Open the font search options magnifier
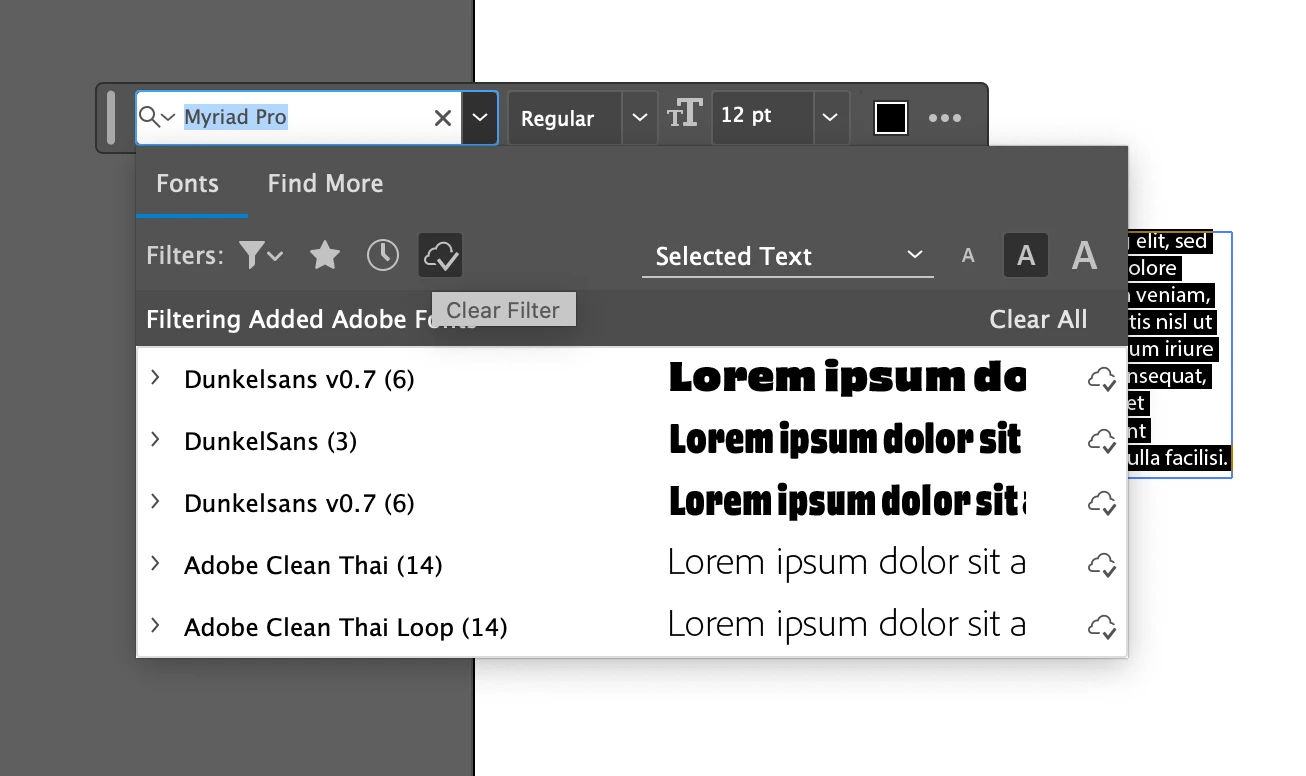The height and width of the screenshot is (776, 1306). tap(157, 117)
